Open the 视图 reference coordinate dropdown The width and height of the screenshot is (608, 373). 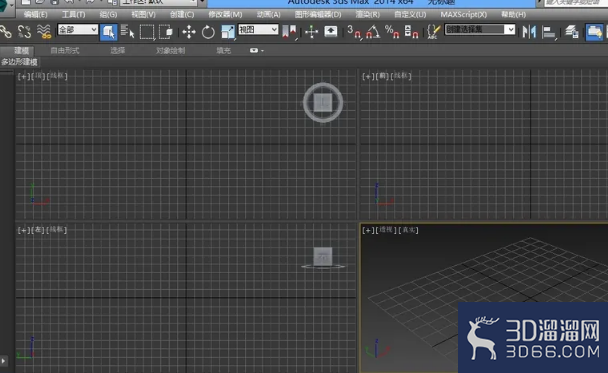(x=258, y=29)
